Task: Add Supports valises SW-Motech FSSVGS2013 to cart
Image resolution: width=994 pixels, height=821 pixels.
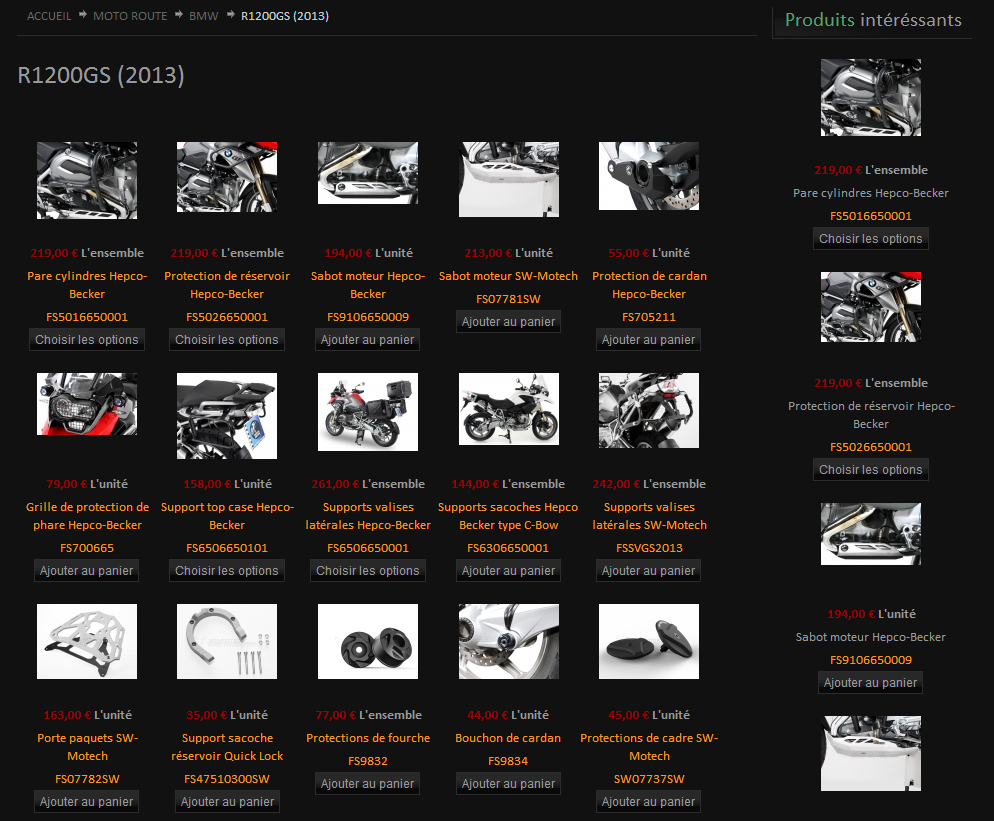Action: 649,571
